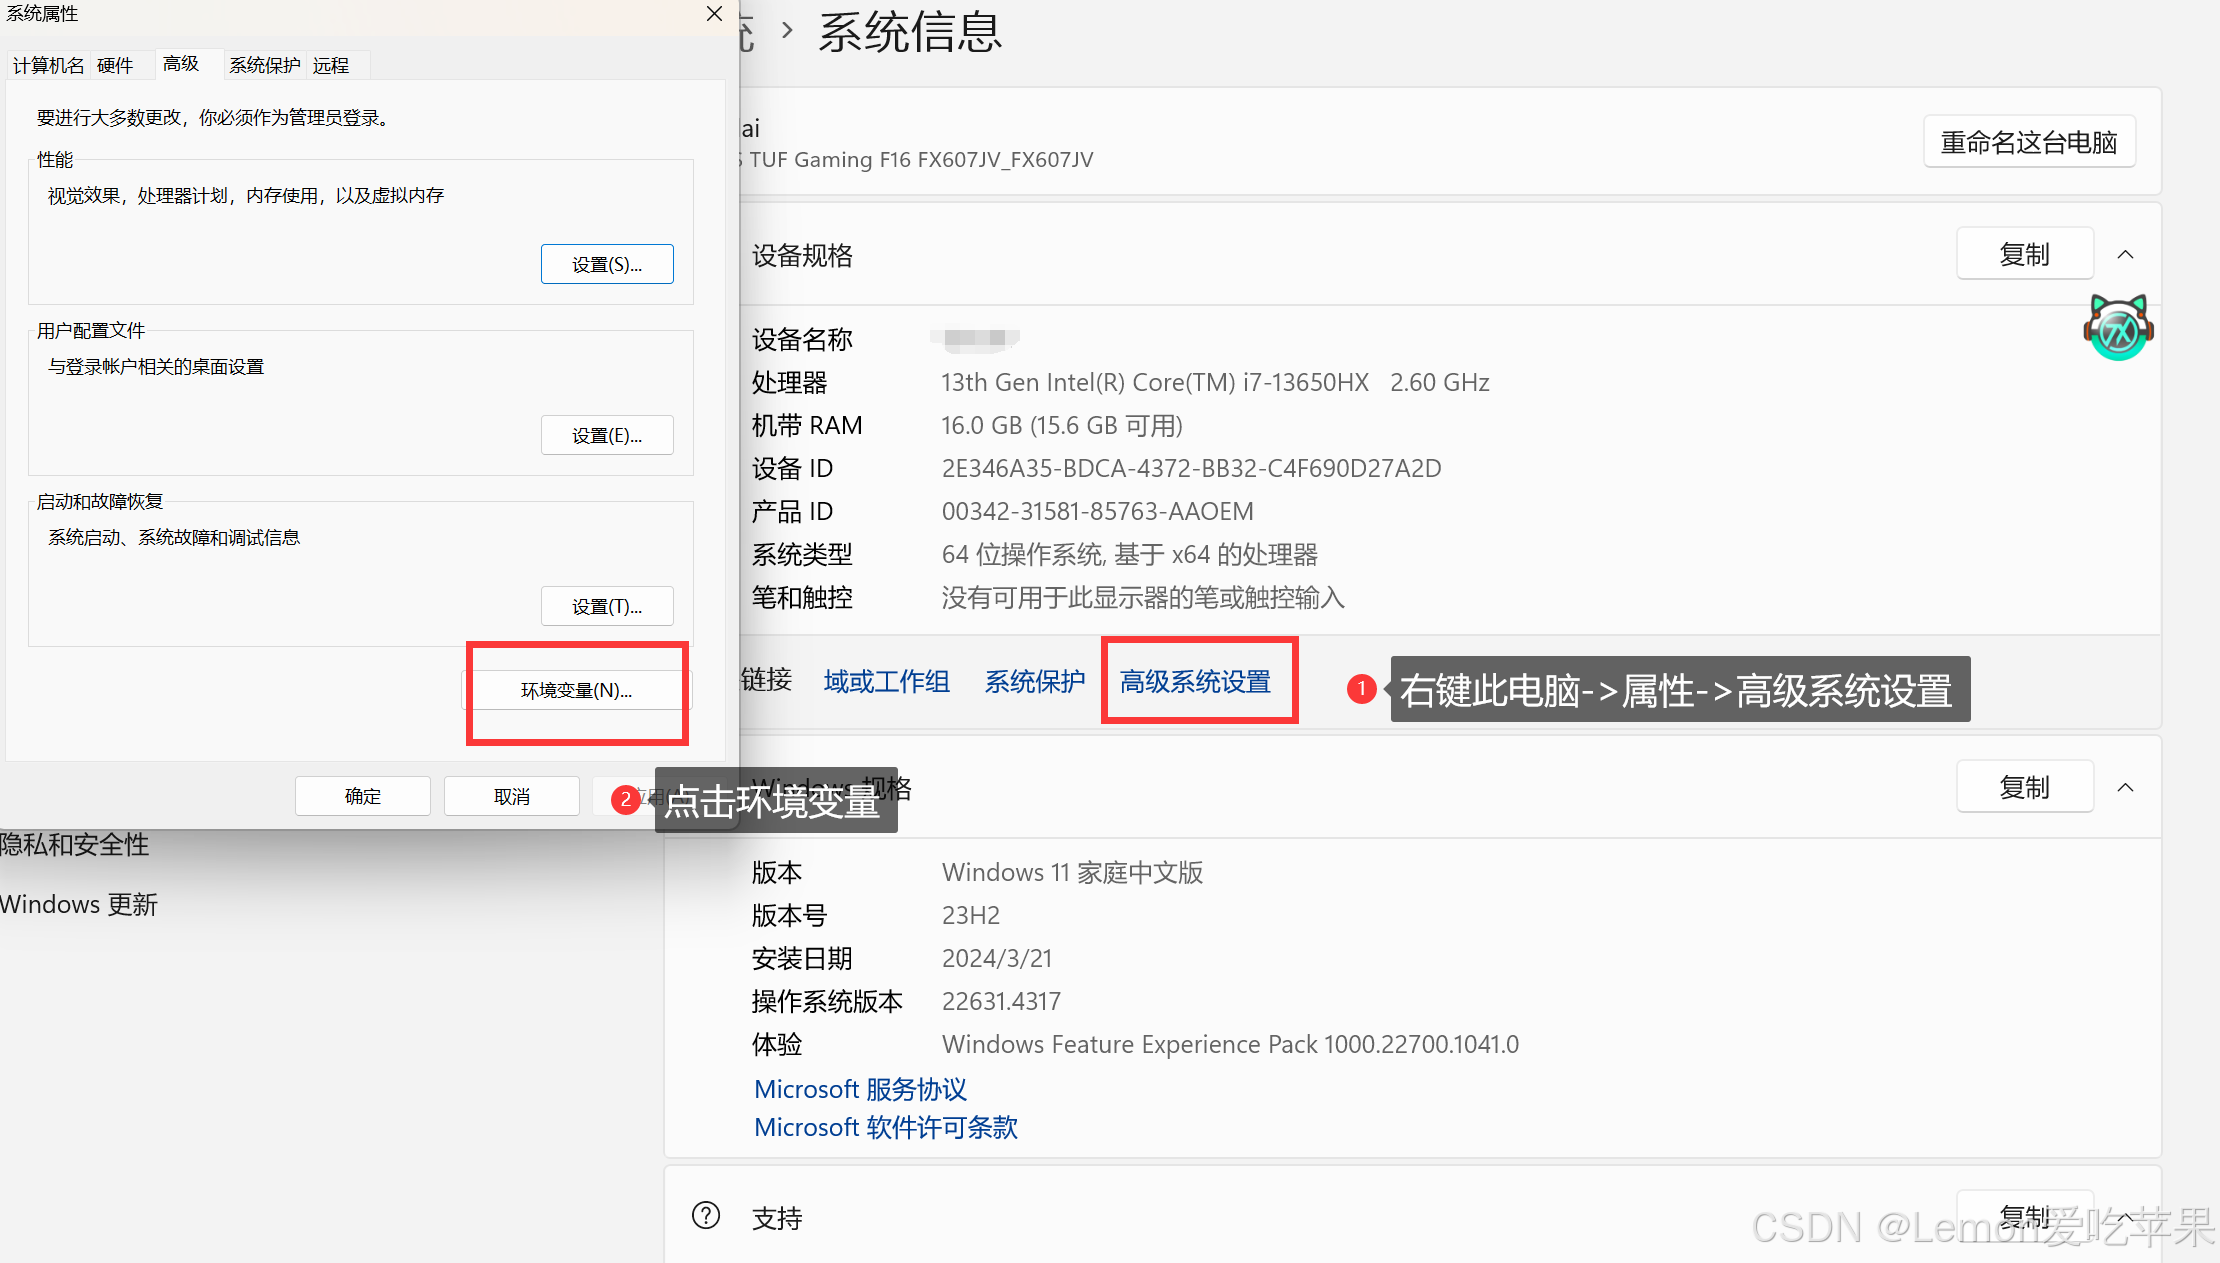Cancel the System Properties dialog
This screenshot has width=2220, height=1263.
(x=511, y=796)
